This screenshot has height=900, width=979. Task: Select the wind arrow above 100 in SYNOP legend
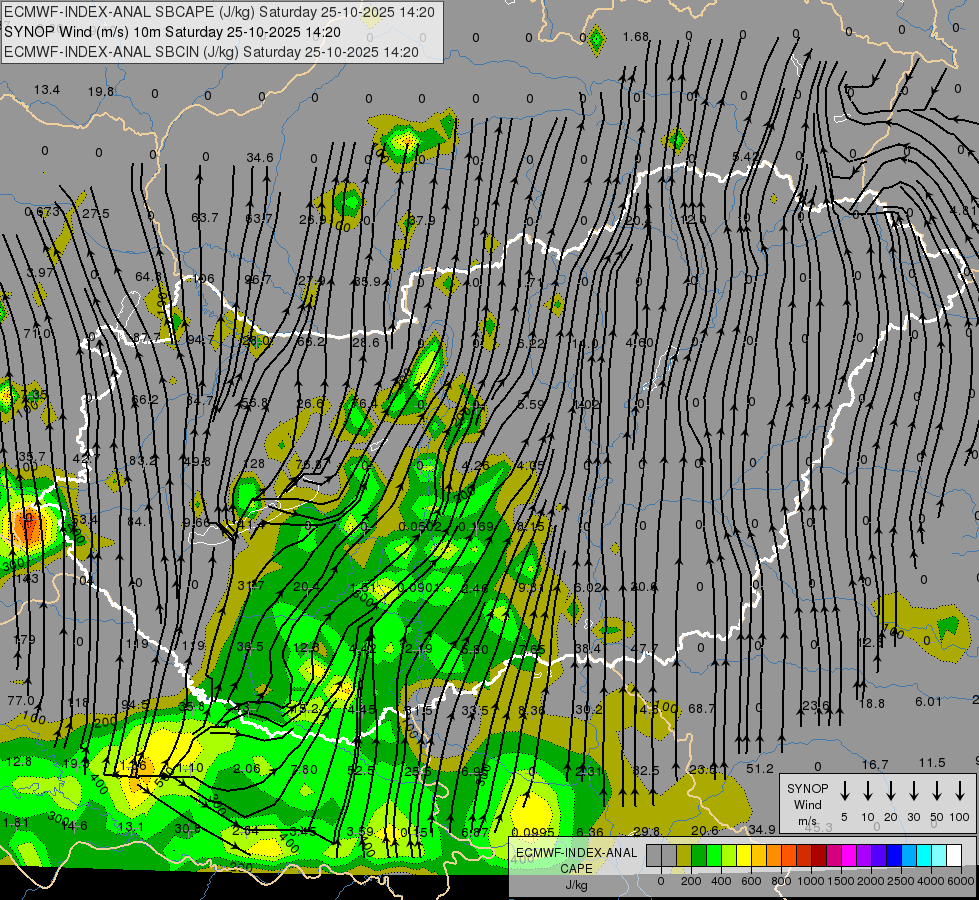click(x=960, y=791)
